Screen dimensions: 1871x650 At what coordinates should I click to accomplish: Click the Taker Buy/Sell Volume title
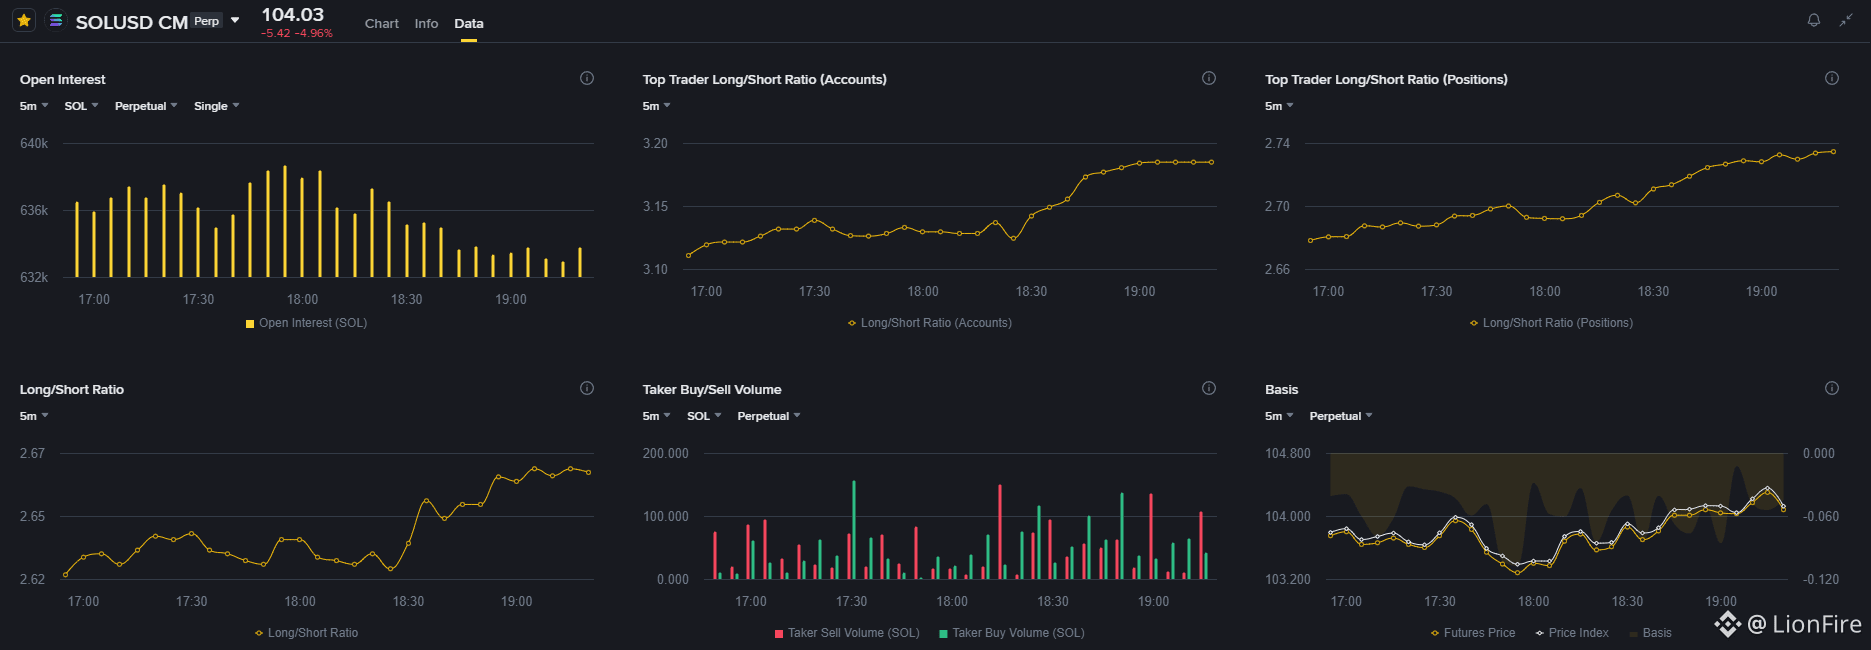(x=712, y=389)
